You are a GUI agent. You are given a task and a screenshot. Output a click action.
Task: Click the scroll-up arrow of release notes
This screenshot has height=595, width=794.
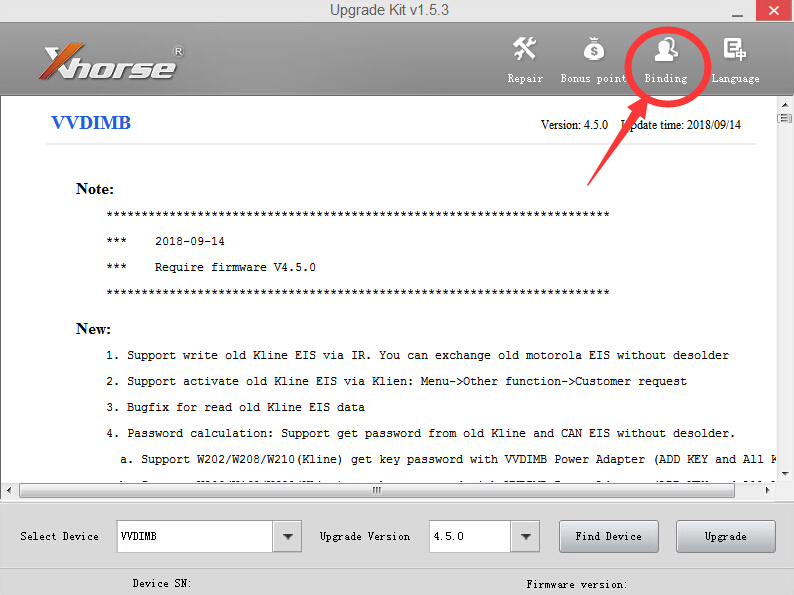785,105
